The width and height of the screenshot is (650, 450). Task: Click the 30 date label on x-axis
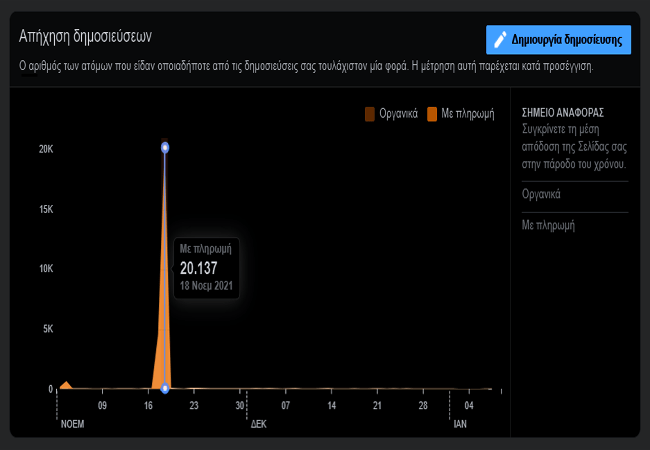(240, 406)
